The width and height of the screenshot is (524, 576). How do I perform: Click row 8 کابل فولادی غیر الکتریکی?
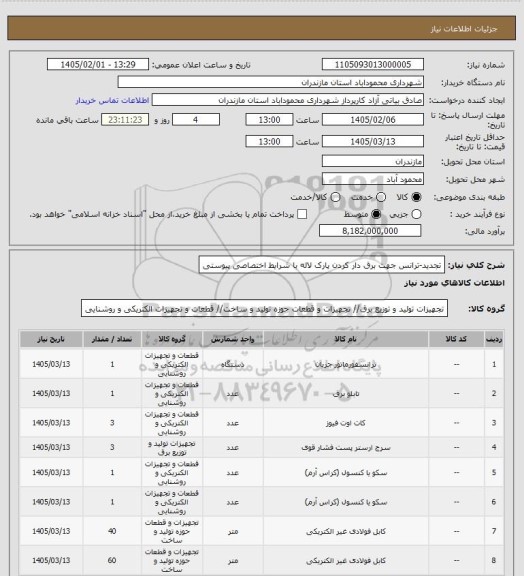346,561
